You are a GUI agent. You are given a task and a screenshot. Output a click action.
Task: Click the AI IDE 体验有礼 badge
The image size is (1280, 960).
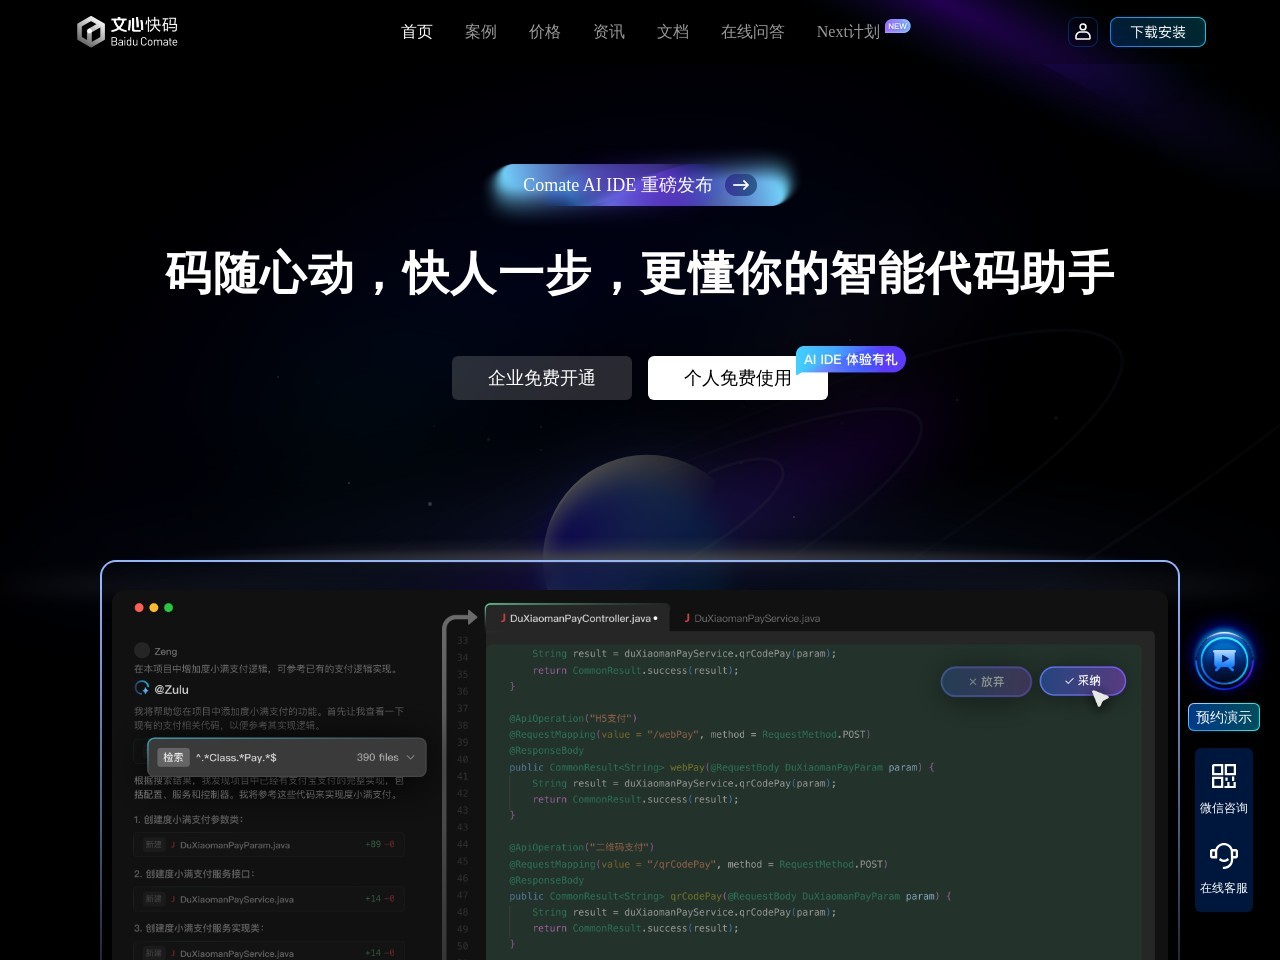point(851,359)
